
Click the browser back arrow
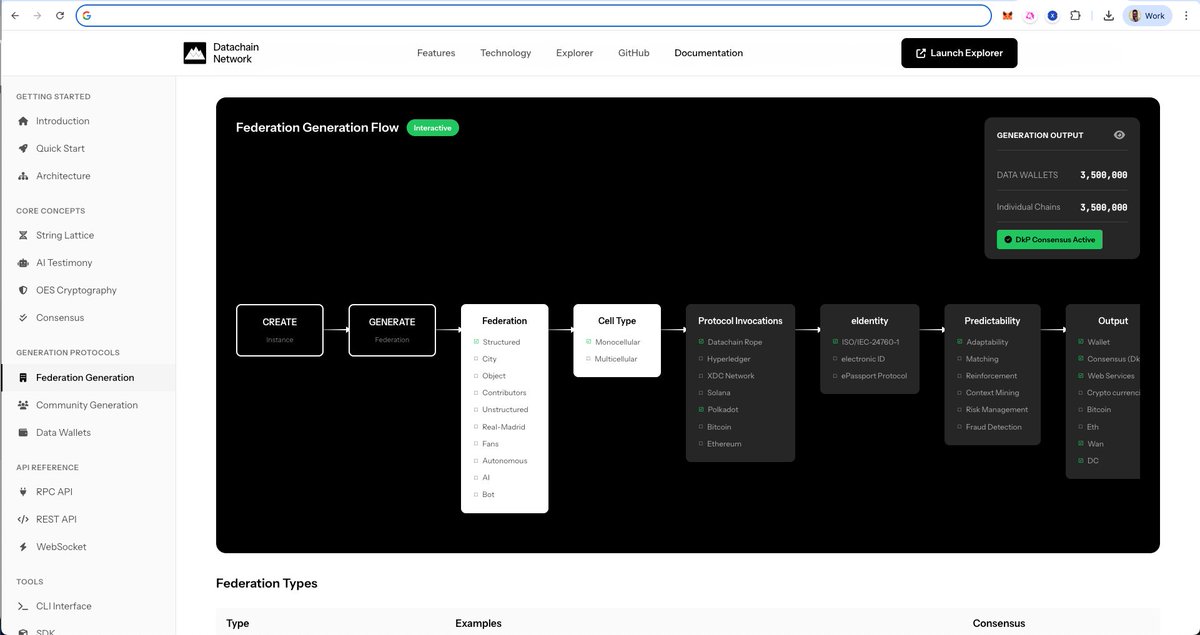pyautogui.click(x=14, y=16)
